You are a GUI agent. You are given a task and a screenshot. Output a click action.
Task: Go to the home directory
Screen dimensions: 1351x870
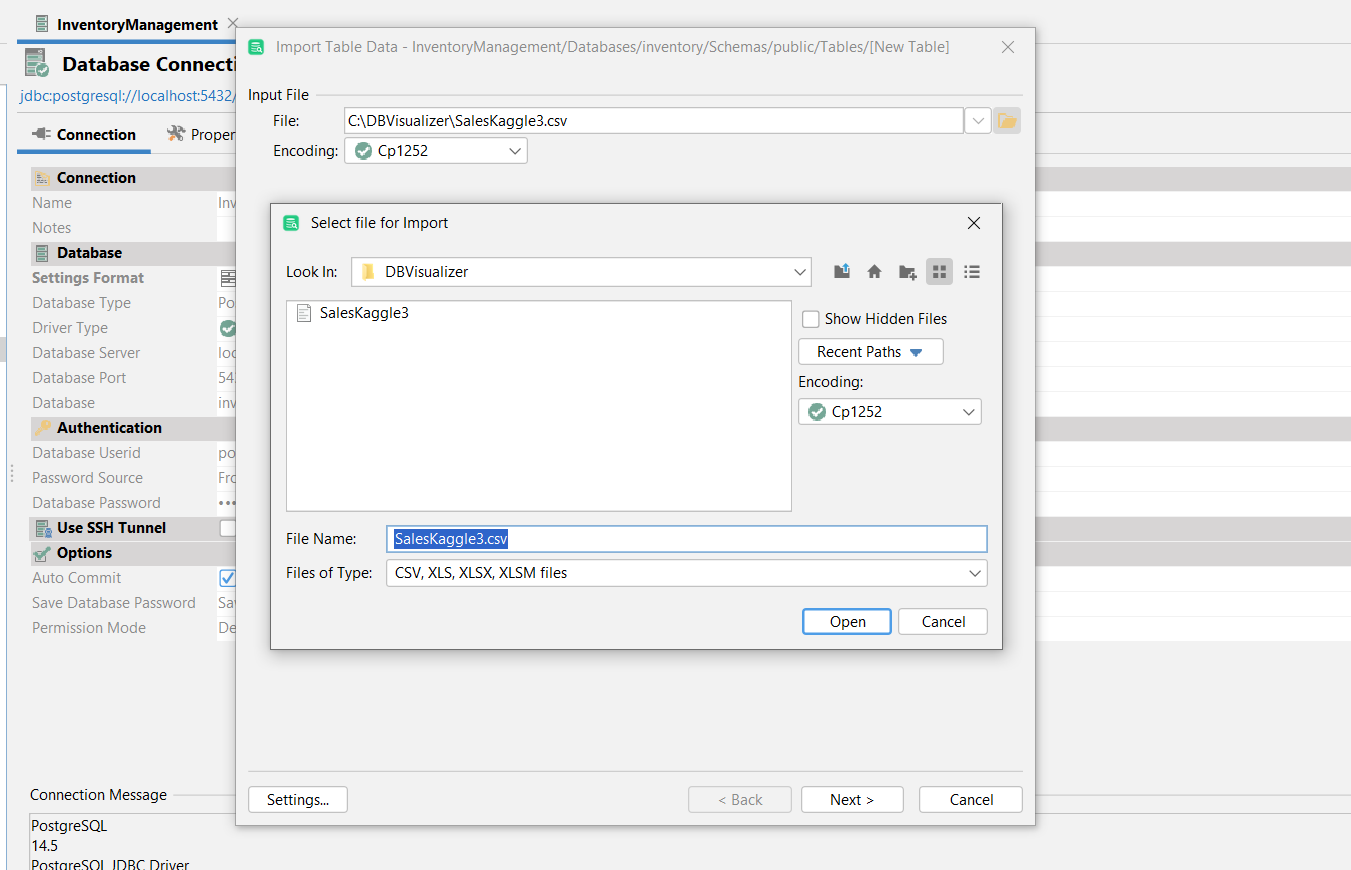pos(874,271)
